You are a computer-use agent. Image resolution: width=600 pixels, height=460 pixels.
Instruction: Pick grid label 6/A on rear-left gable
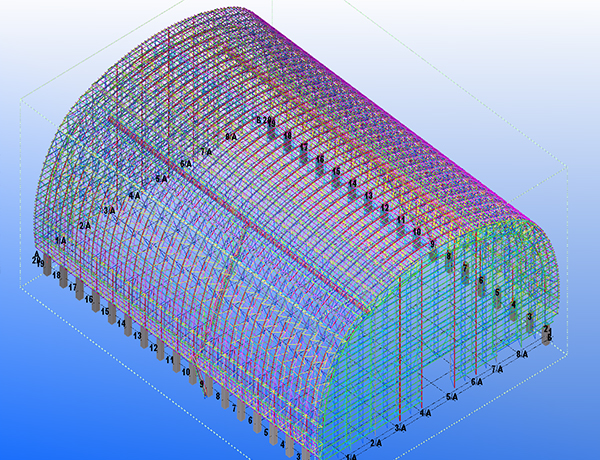click(x=186, y=162)
